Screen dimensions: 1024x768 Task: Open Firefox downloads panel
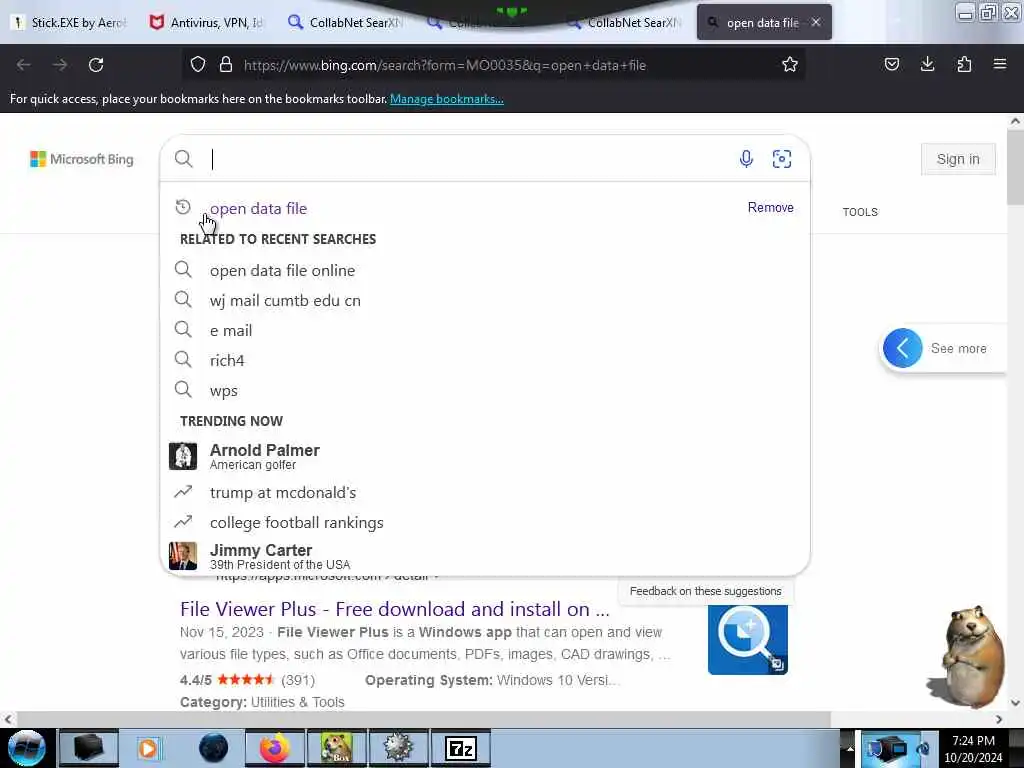927,64
